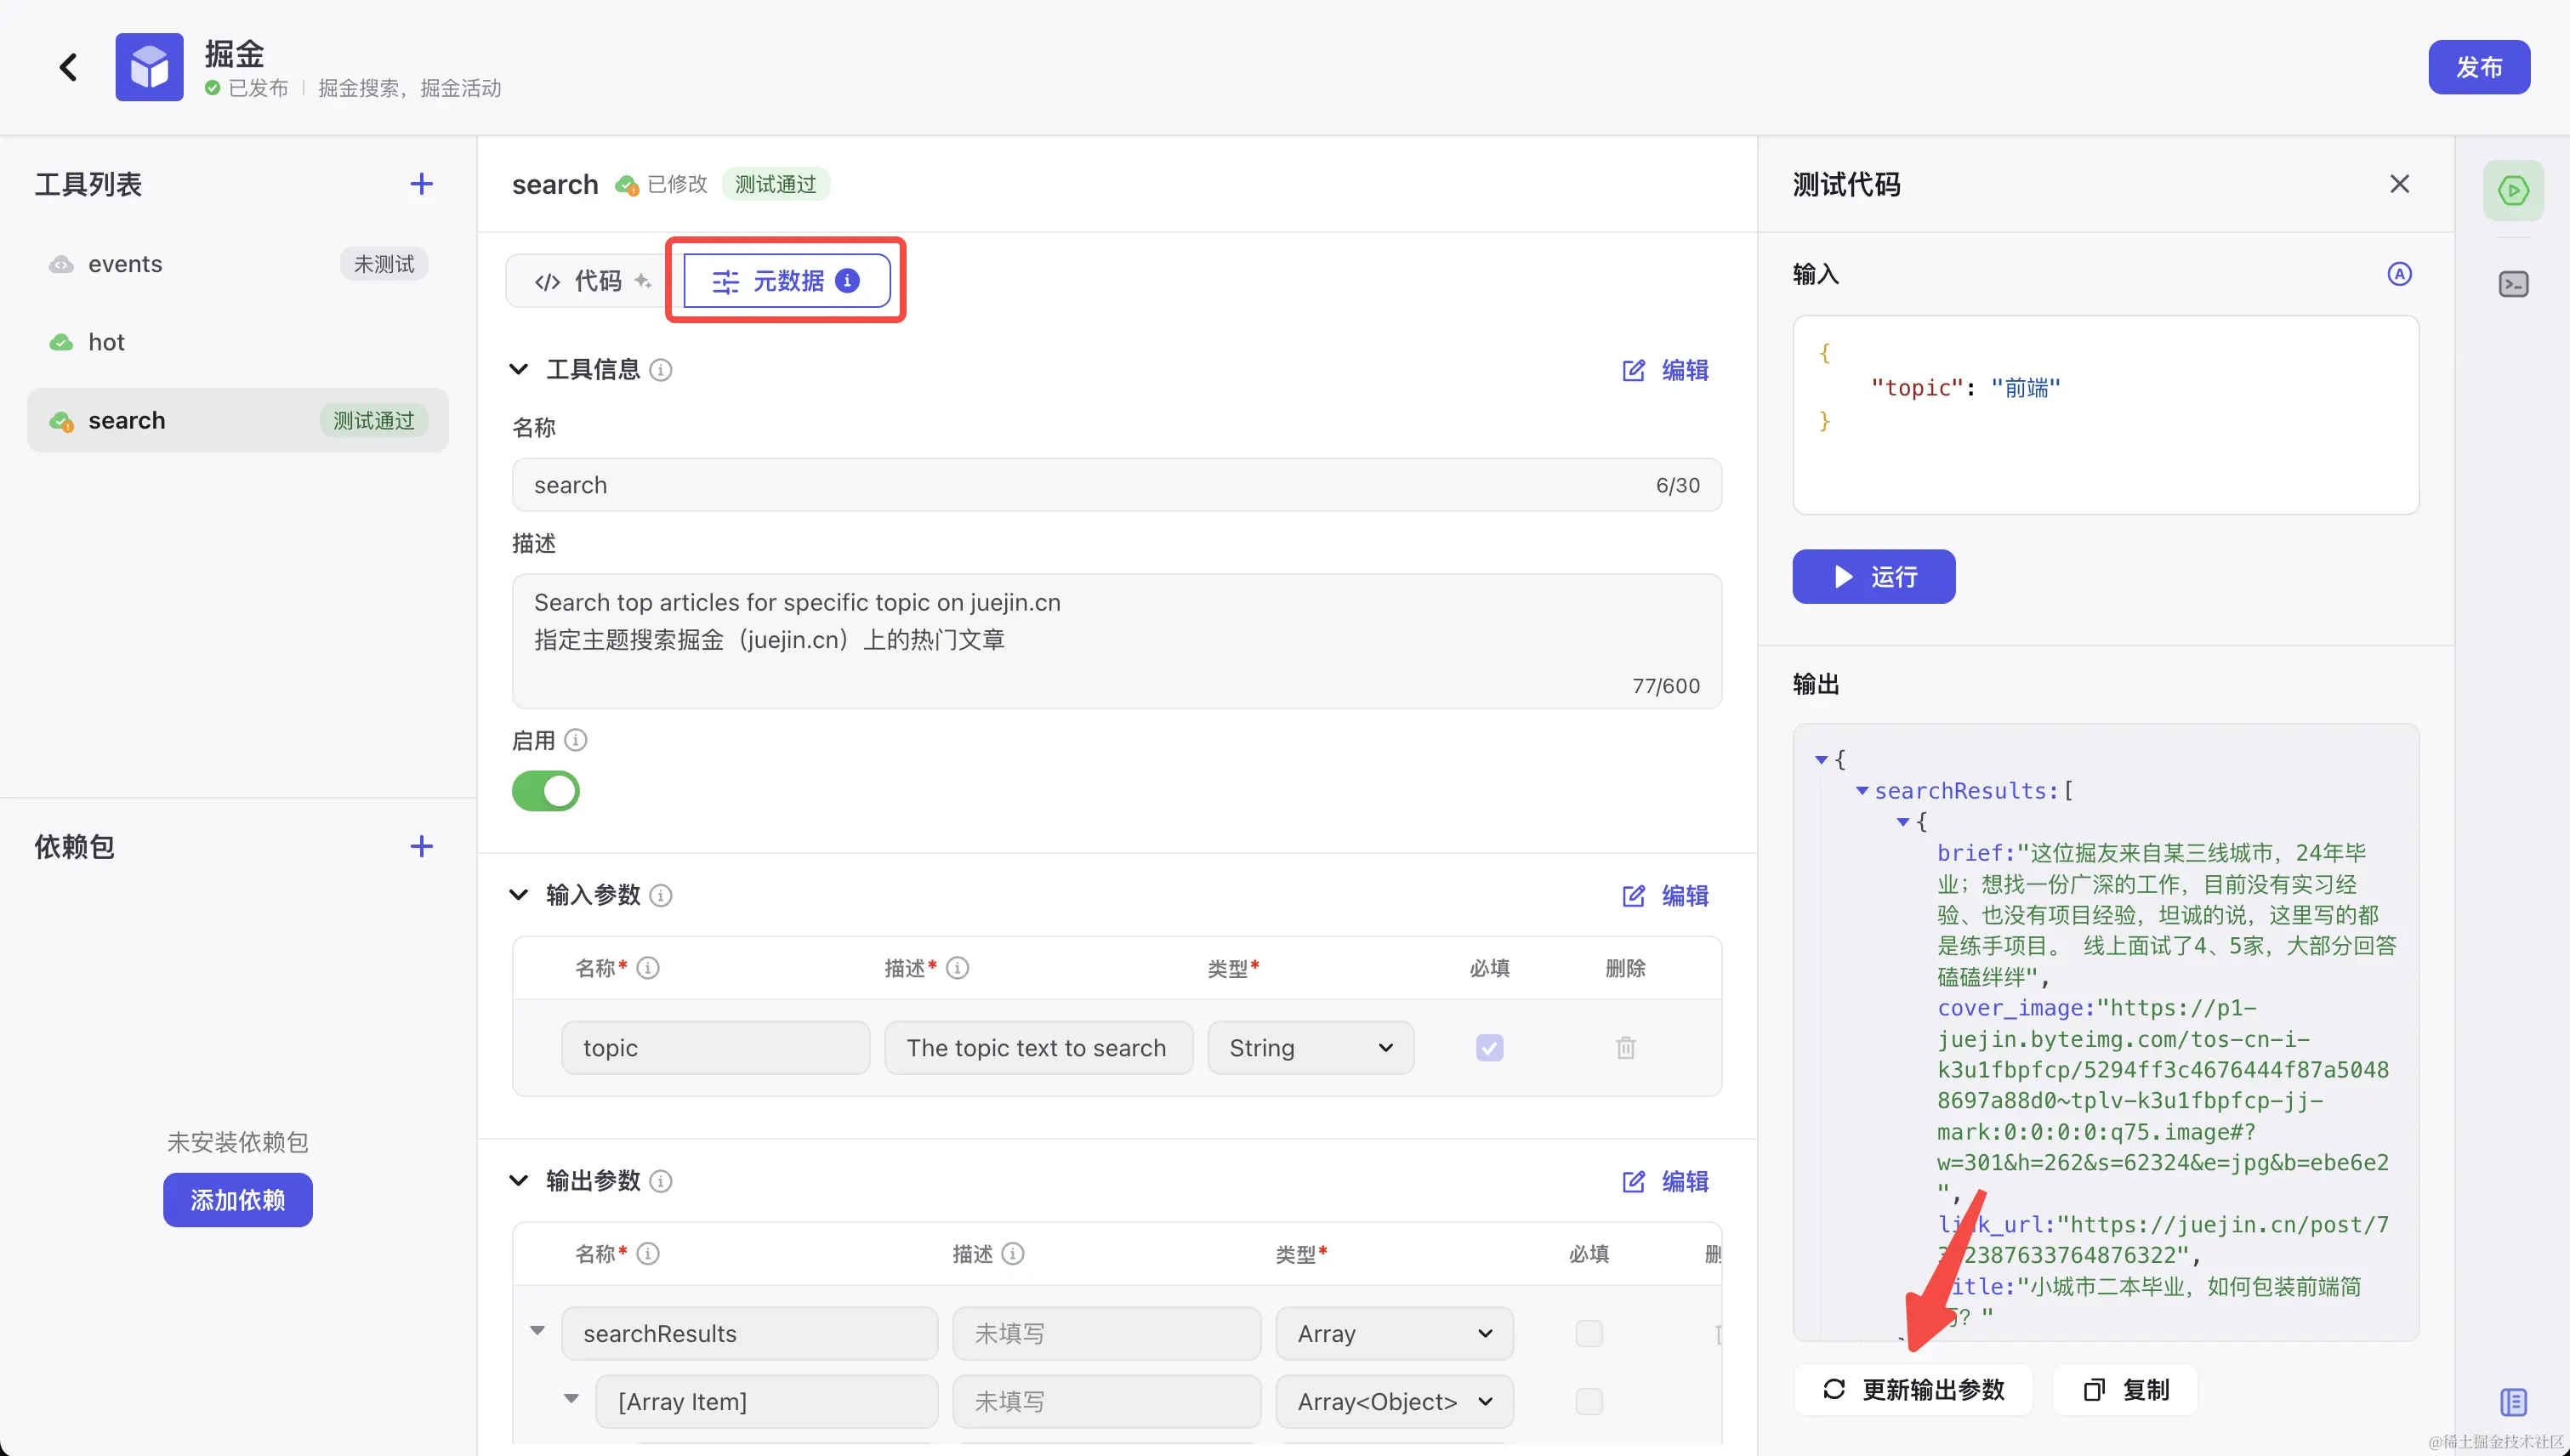Collapse the root object in output JSON
The width and height of the screenshot is (2570, 1456).
(x=1821, y=760)
